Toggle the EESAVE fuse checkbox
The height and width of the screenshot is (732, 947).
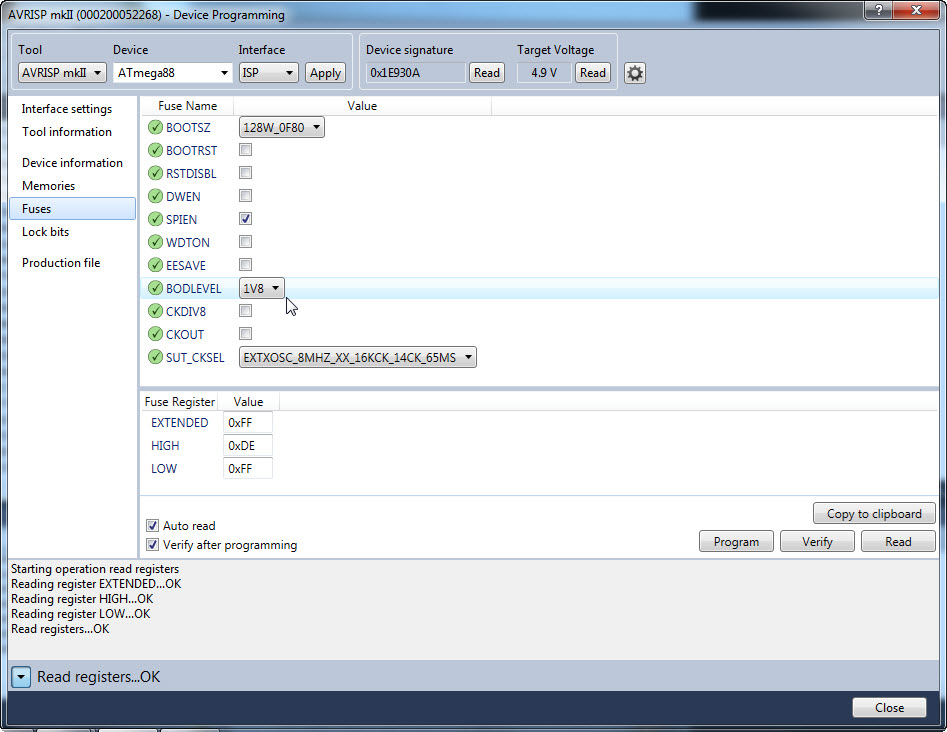(245, 265)
